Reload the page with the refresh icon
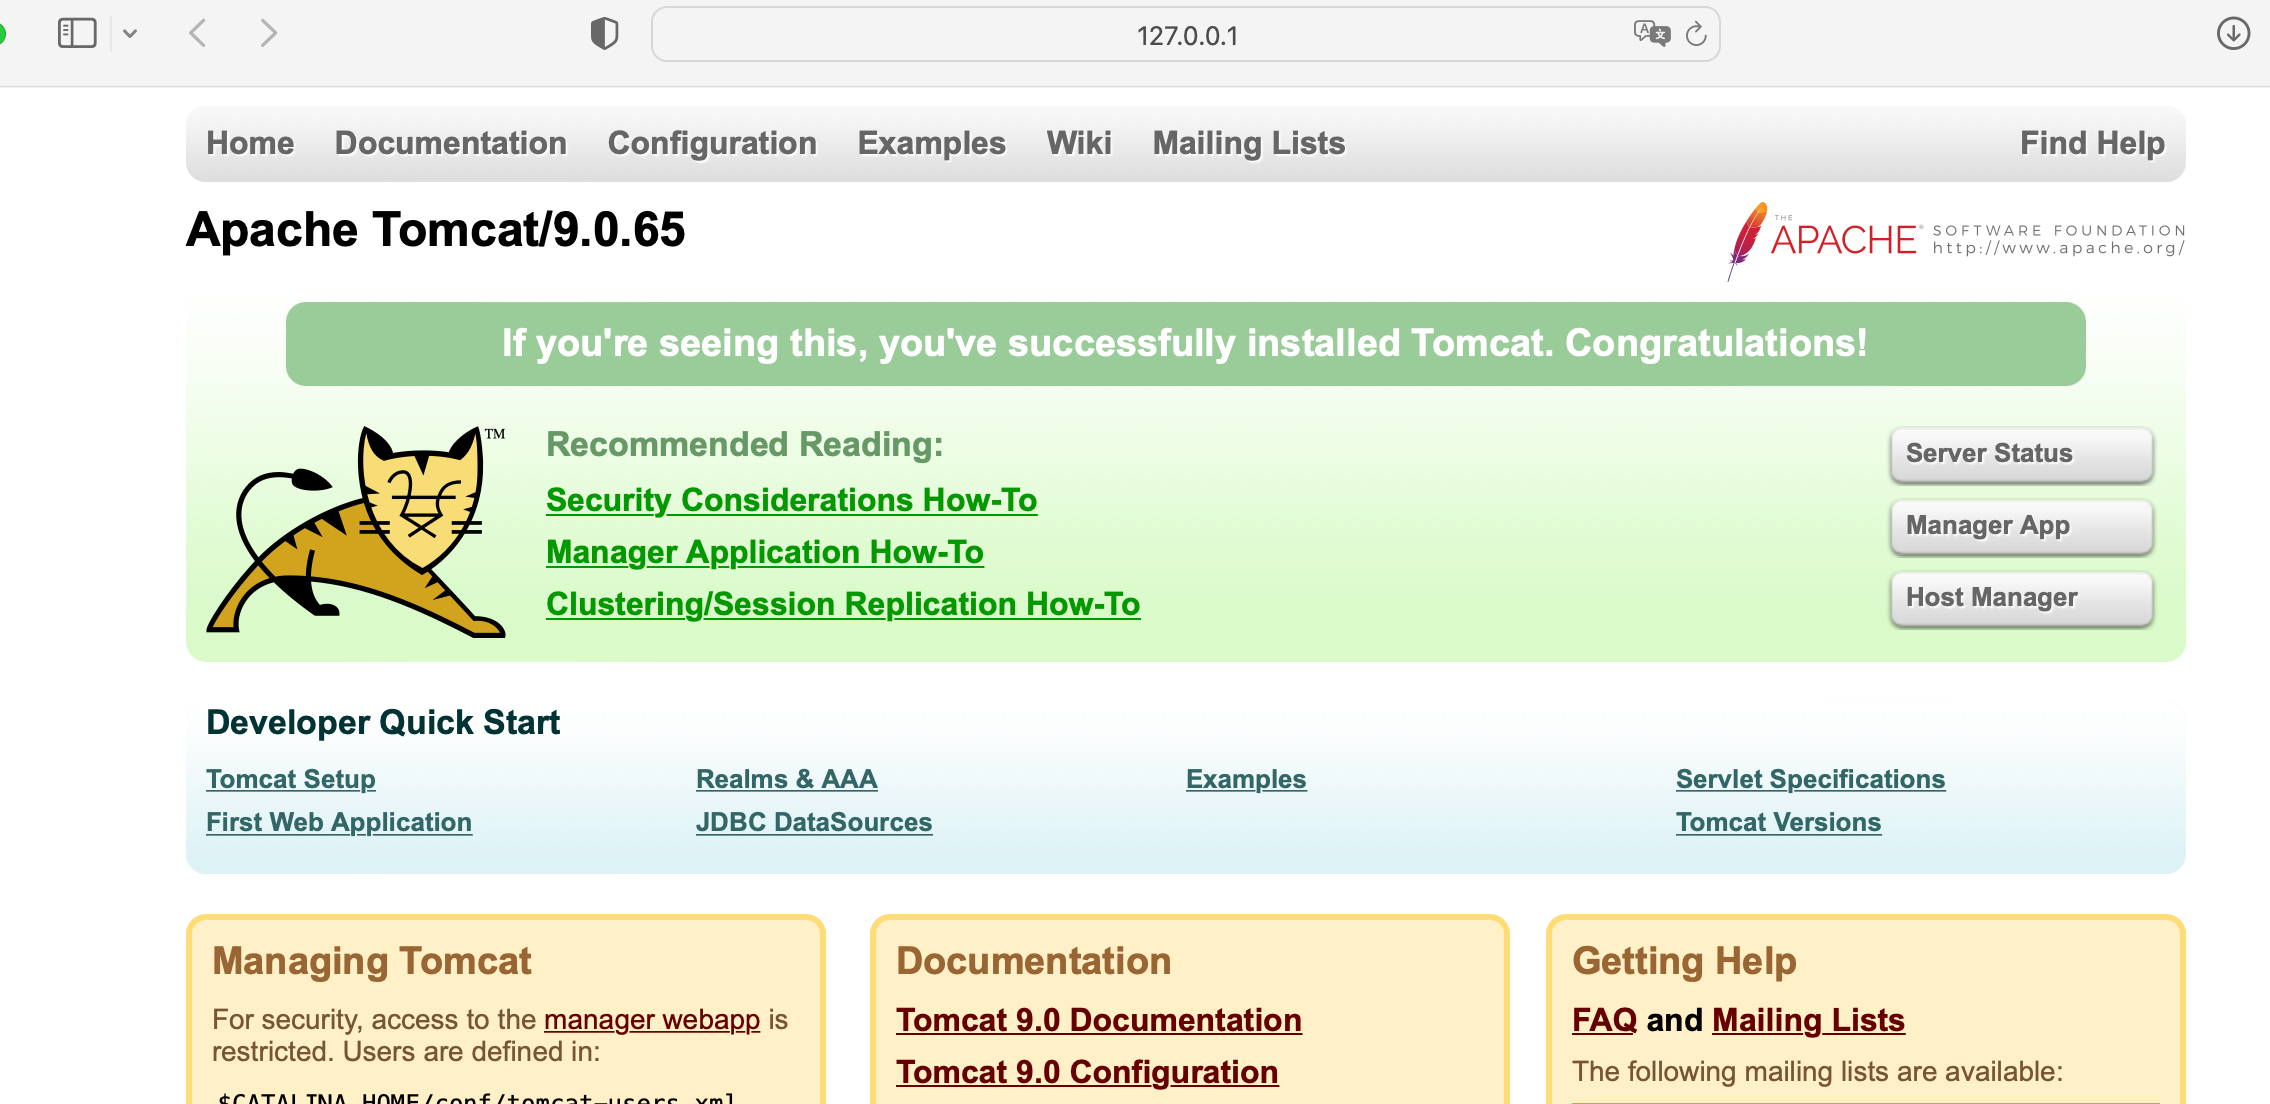The image size is (2270, 1104). point(1696,35)
